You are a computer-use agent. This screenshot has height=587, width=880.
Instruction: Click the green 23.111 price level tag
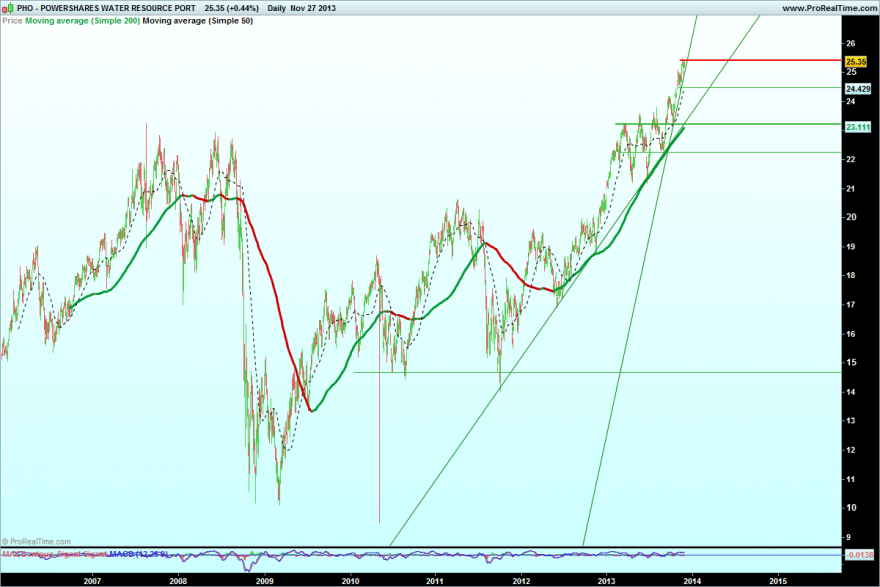[858, 127]
